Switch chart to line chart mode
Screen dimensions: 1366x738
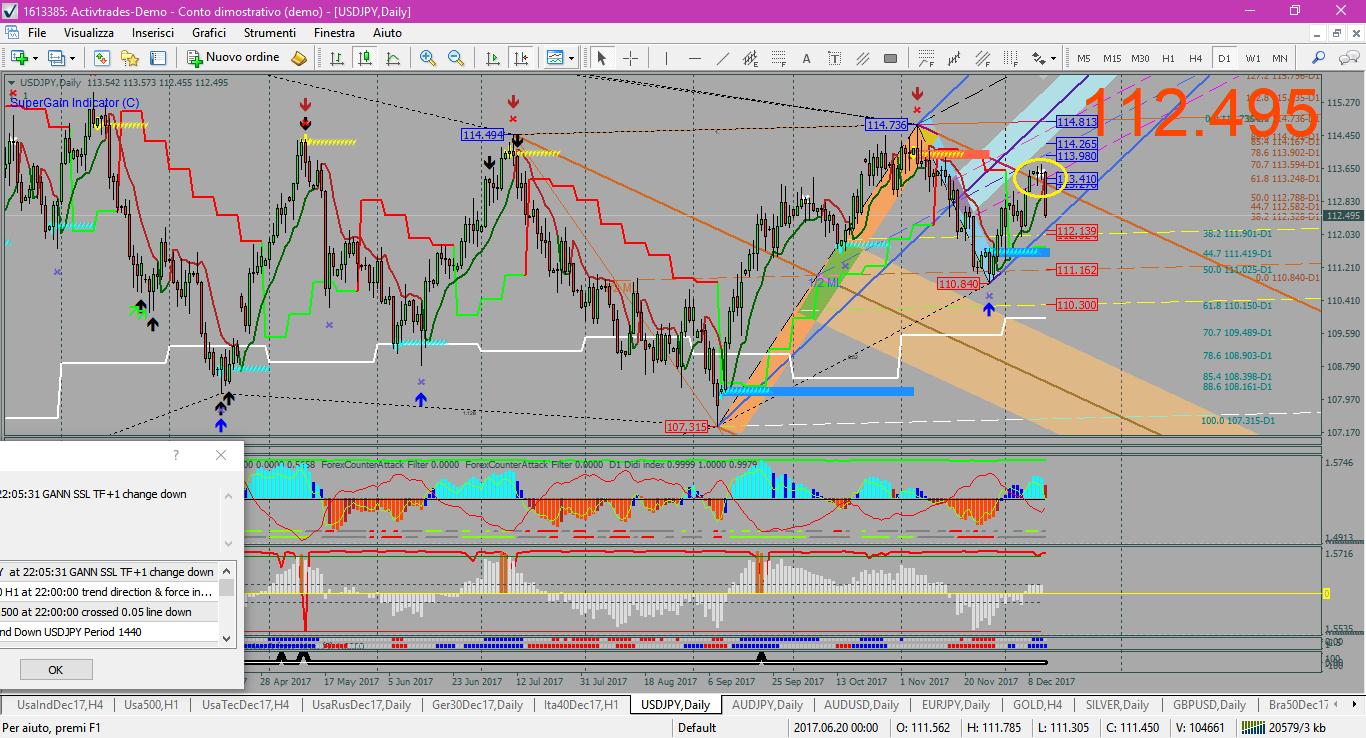393,58
